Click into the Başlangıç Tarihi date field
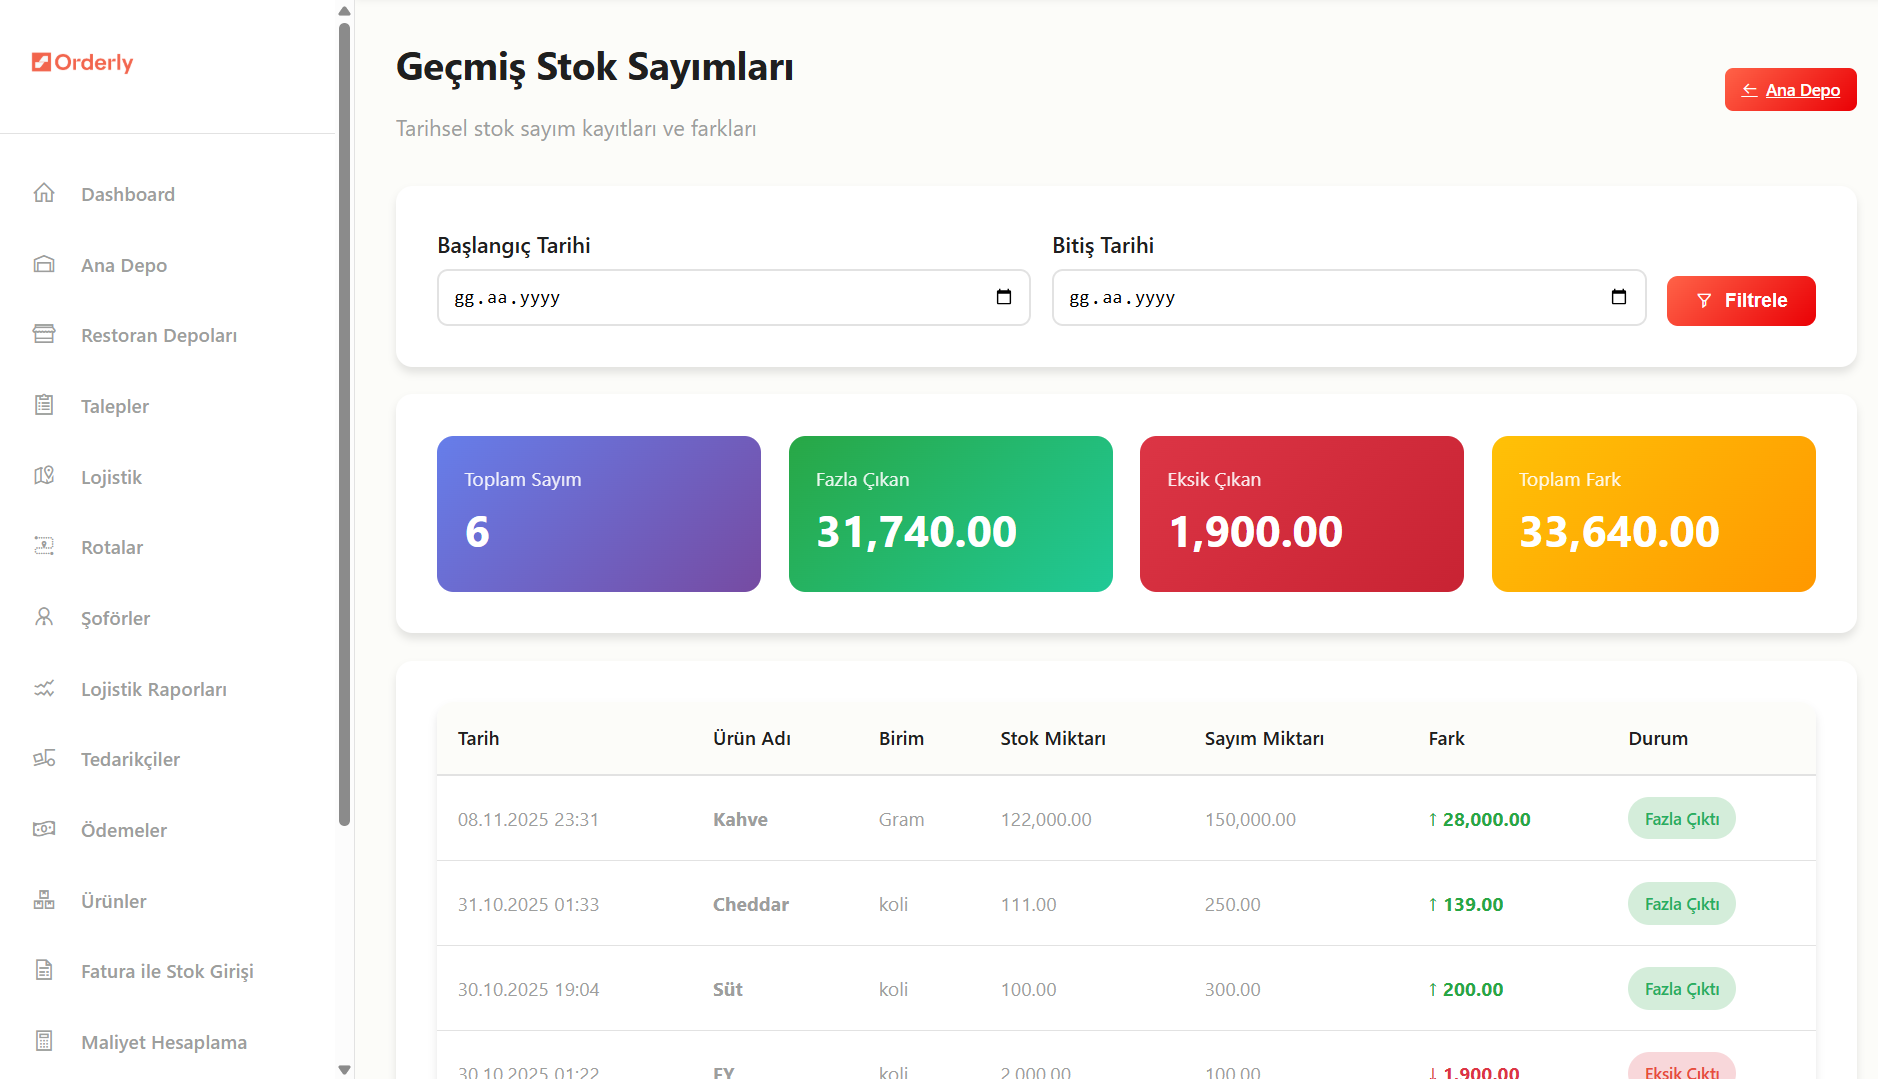1878x1079 pixels. point(700,297)
